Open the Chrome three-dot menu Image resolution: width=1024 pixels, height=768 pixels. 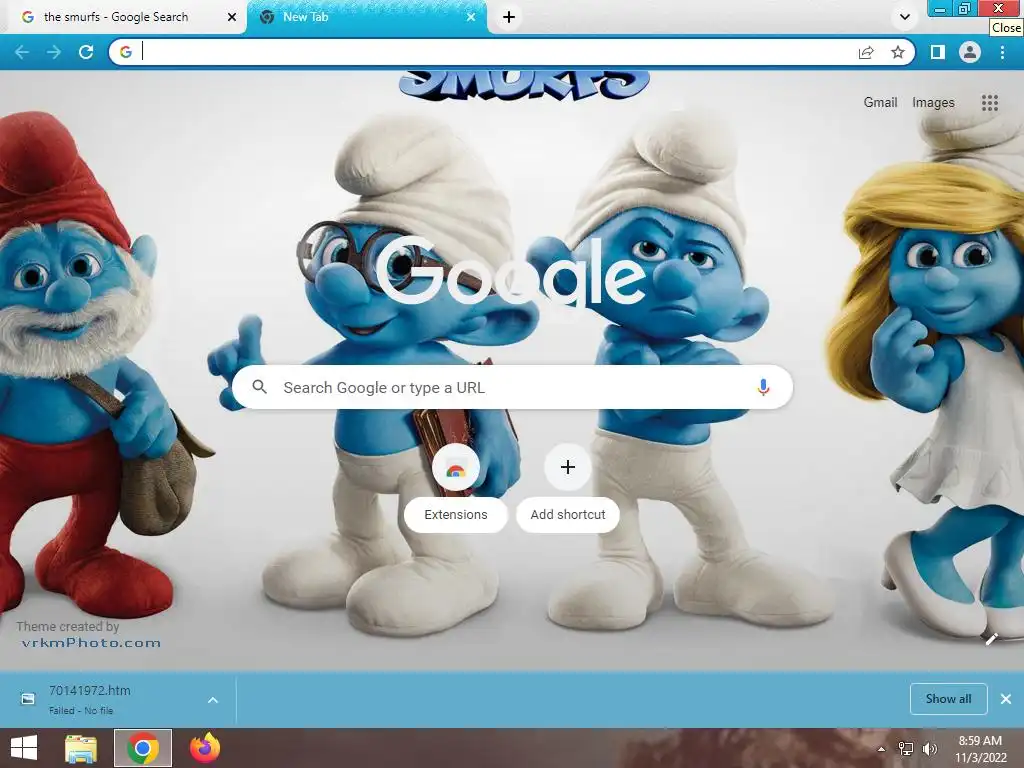tap(1002, 52)
